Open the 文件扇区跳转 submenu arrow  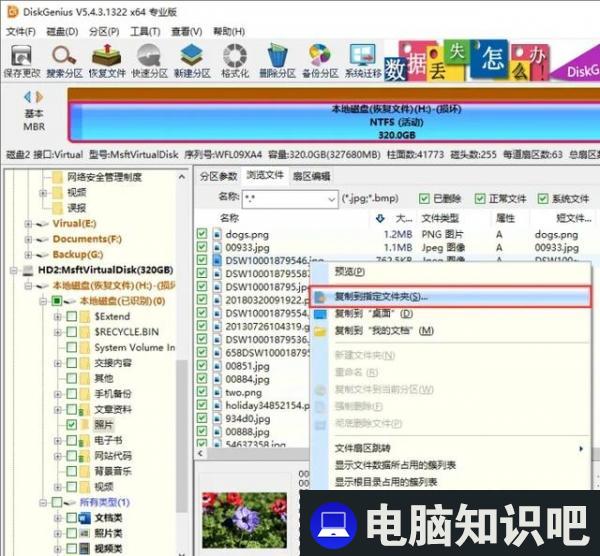[581, 448]
